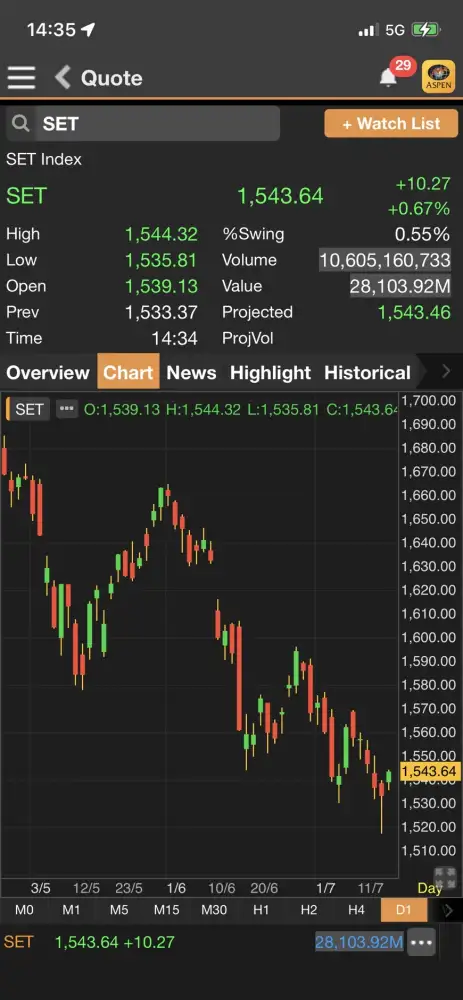Image resolution: width=463 pixels, height=1000 pixels.
Task: Open chart options ellipsis next to SET
Action: [66, 409]
